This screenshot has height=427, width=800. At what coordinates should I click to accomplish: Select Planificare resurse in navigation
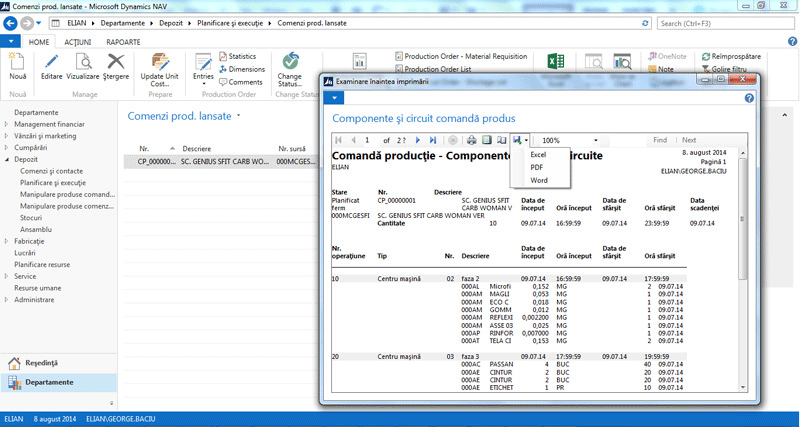[x=42, y=265]
